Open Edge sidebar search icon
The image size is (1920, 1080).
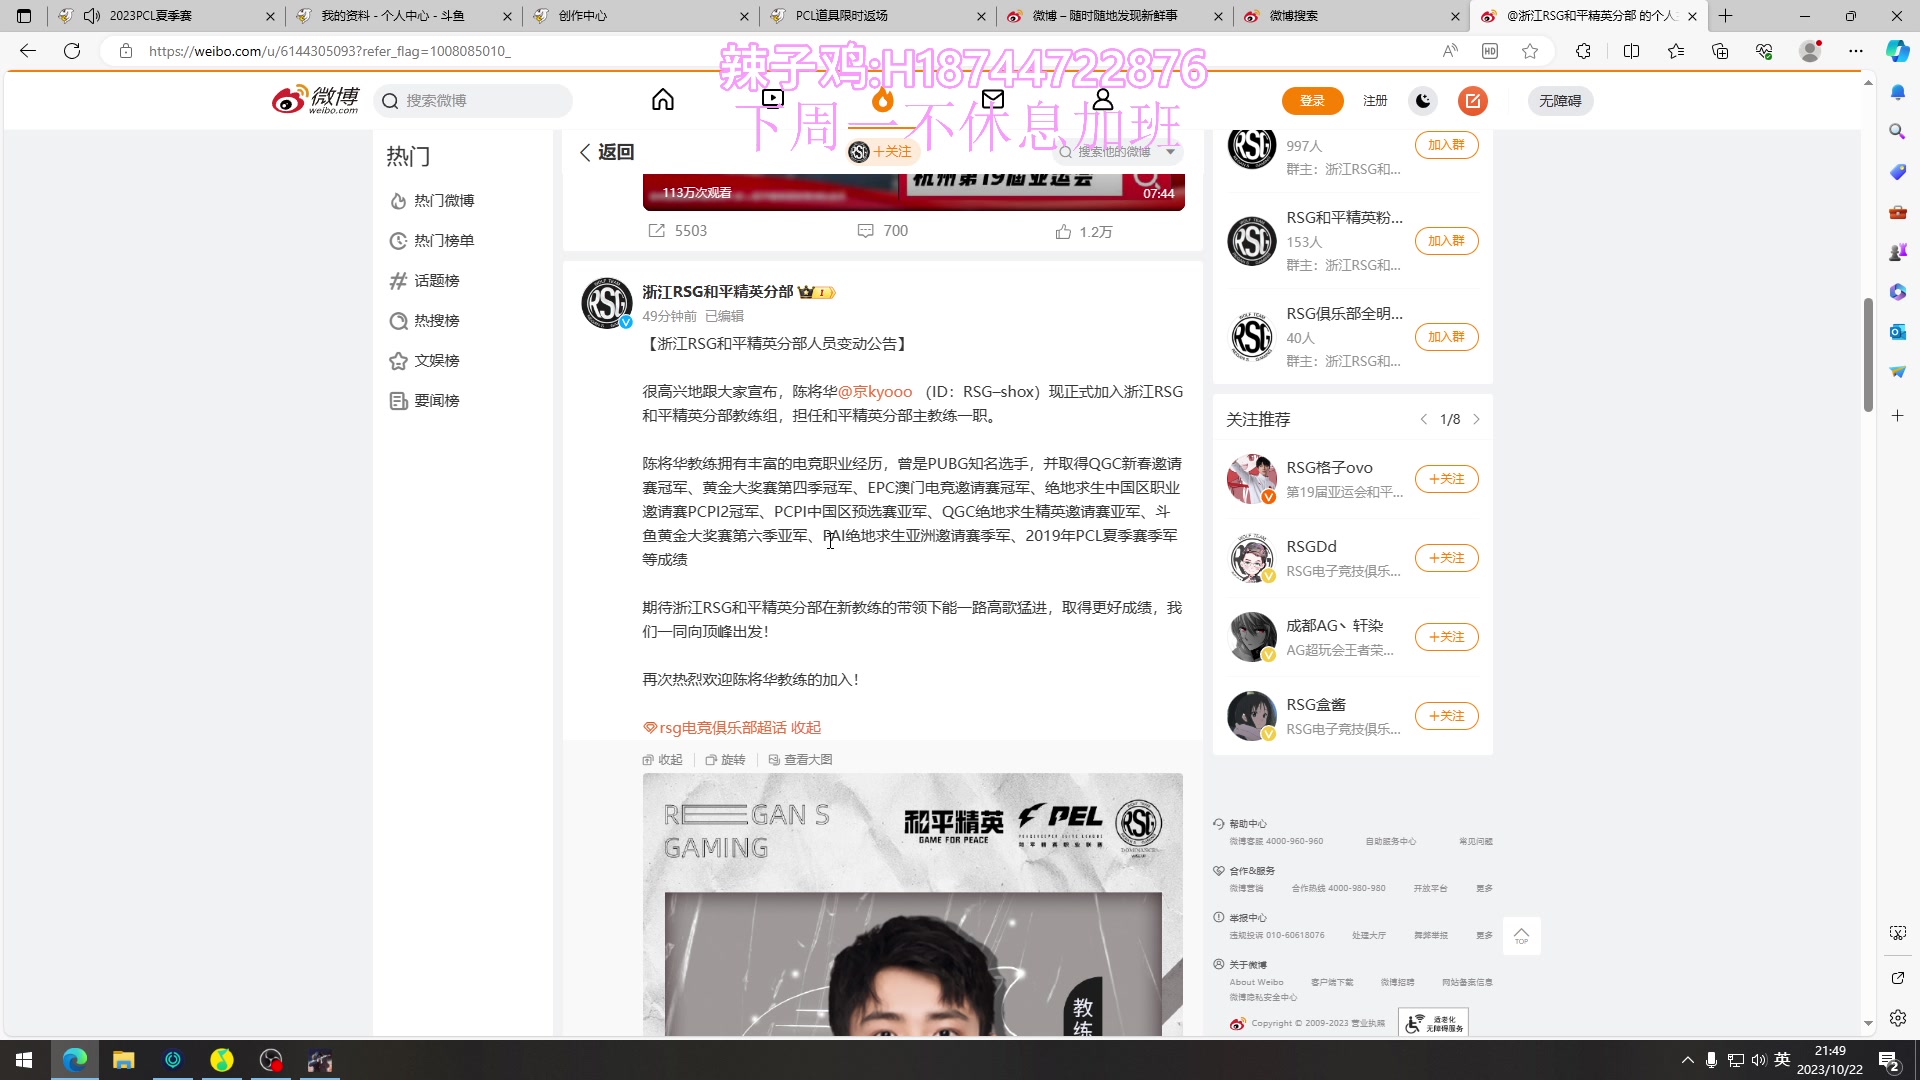tap(1897, 132)
